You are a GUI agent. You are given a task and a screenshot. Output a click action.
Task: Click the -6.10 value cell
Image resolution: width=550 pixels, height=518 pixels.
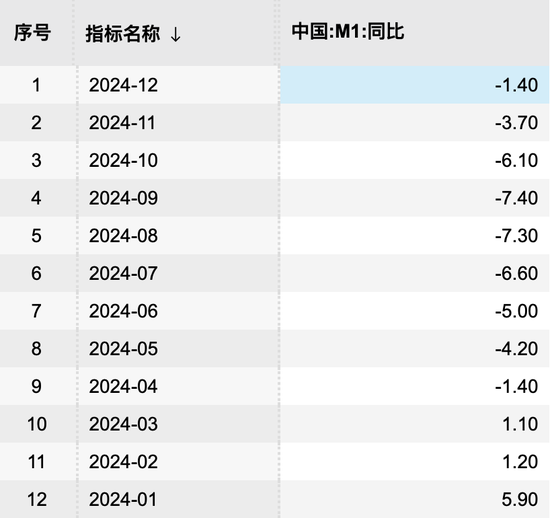click(x=415, y=160)
